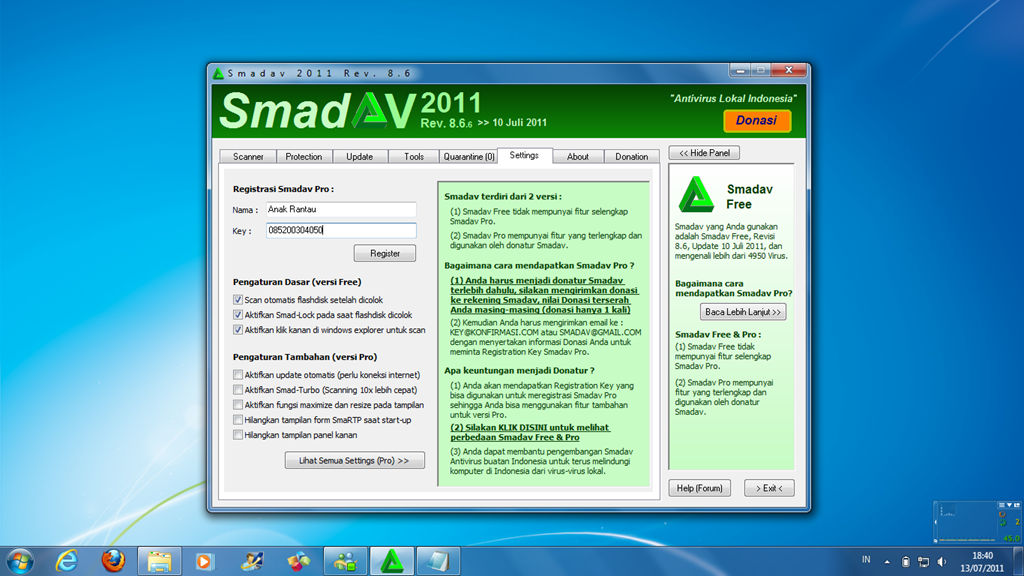Open the taskbar clock showing 18:40
The width and height of the screenshot is (1024, 576).
coord(982,562)
